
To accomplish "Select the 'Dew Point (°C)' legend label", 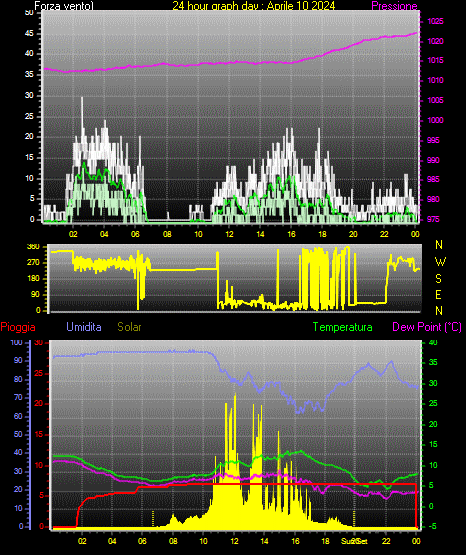I will point(427,327).
